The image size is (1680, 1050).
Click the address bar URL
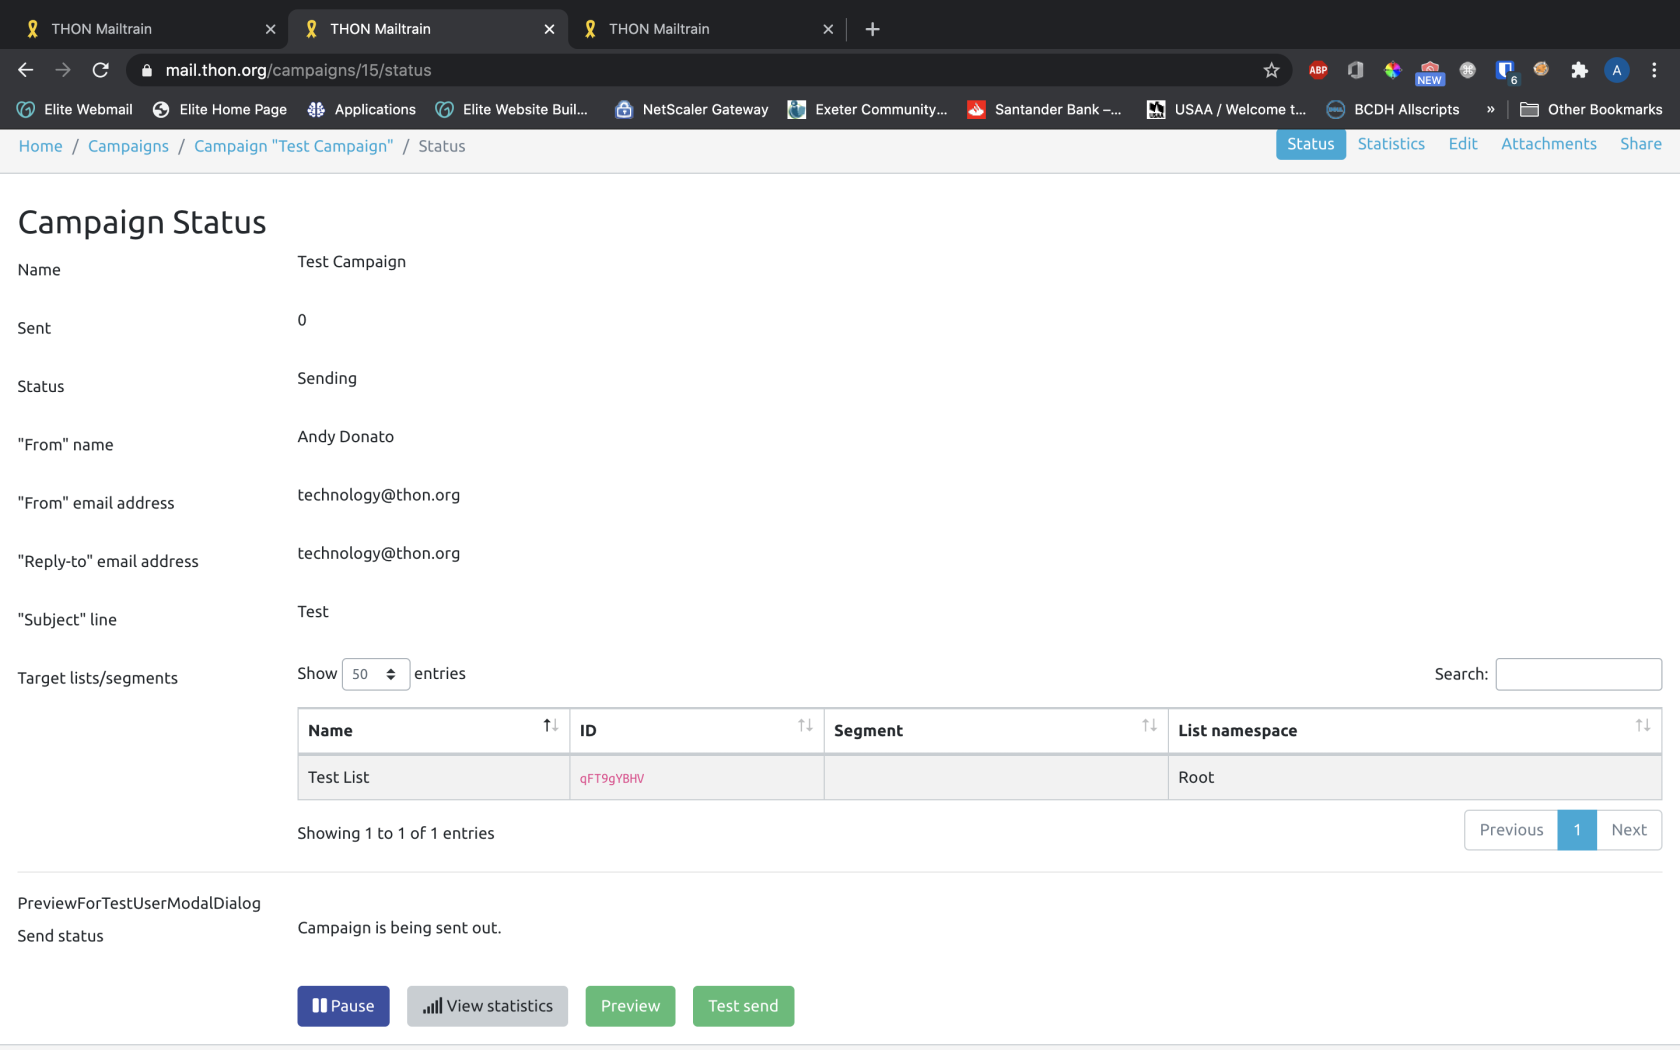coord(298,70)
